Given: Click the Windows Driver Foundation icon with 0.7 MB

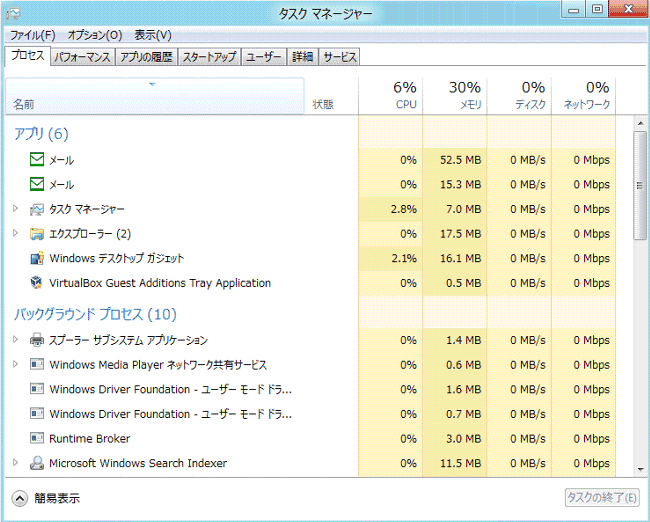Looking at the screenshot, I should coord(37,413).
